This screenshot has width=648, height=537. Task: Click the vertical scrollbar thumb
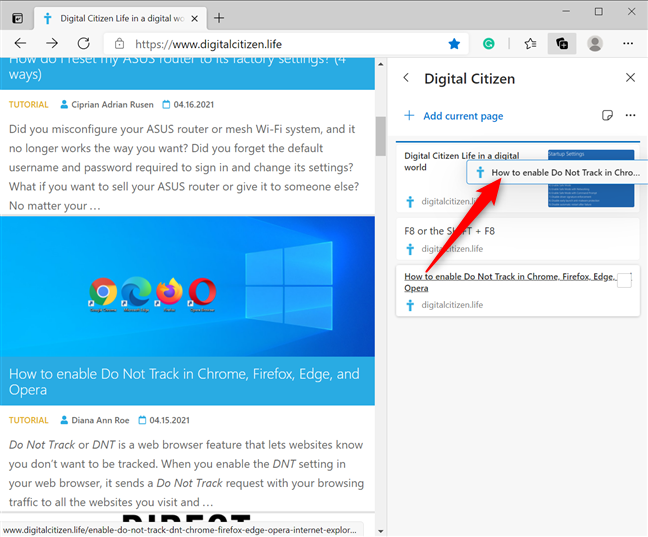381,136
